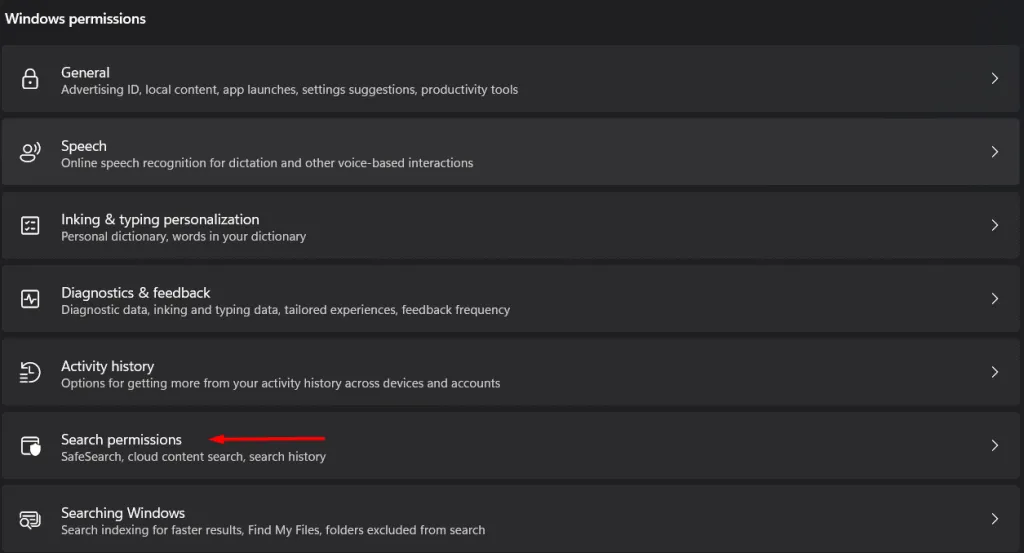This screenshot has height=553, width=1024.
Task: Select Search permissions title
Action: 121,439
